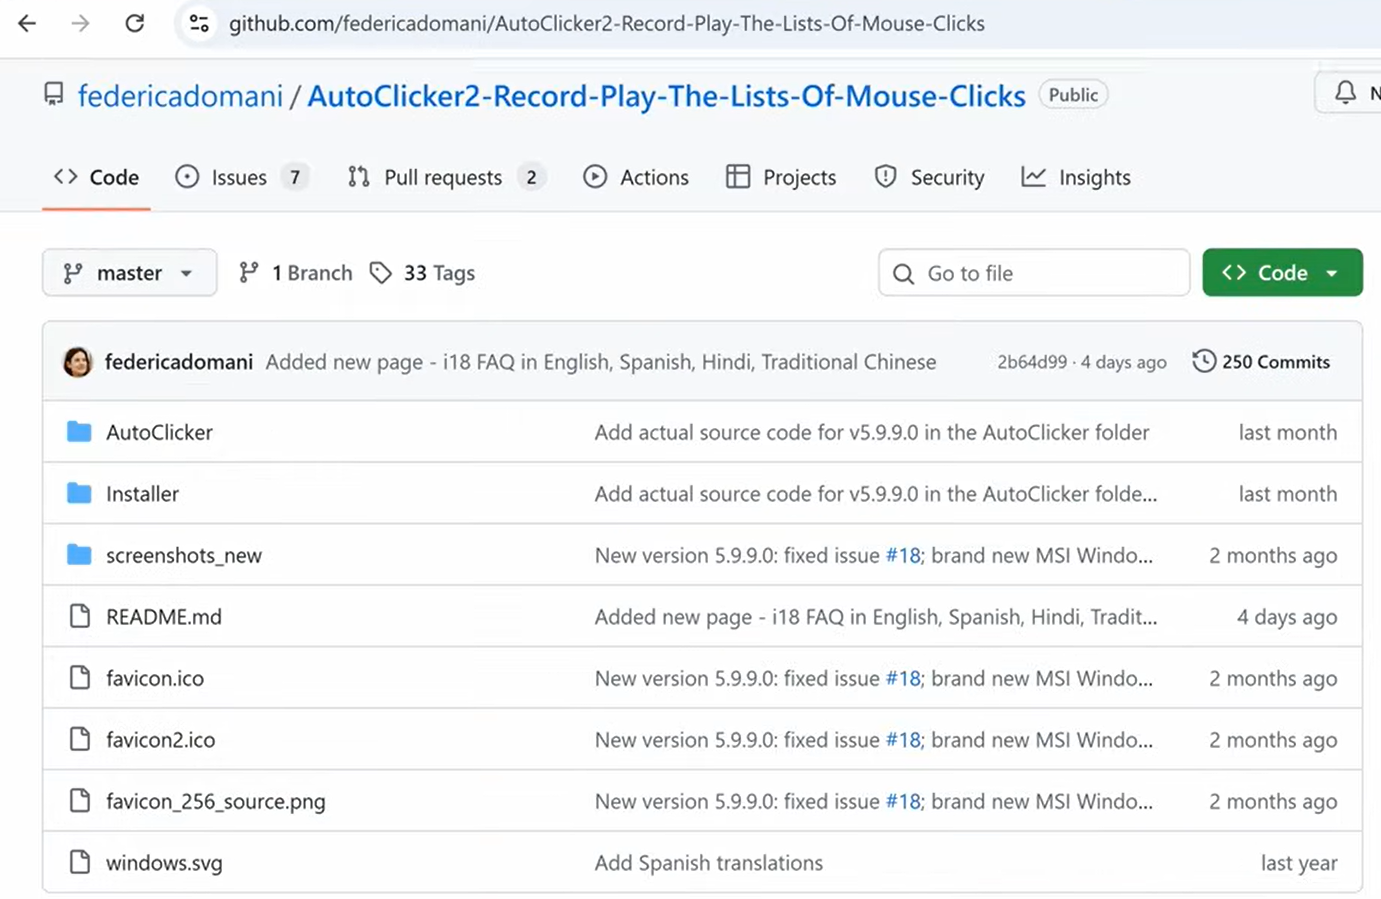Click the browser reload icon
Screen dimensions: 1381x899
pyautogui.click(x=134, y=23)
